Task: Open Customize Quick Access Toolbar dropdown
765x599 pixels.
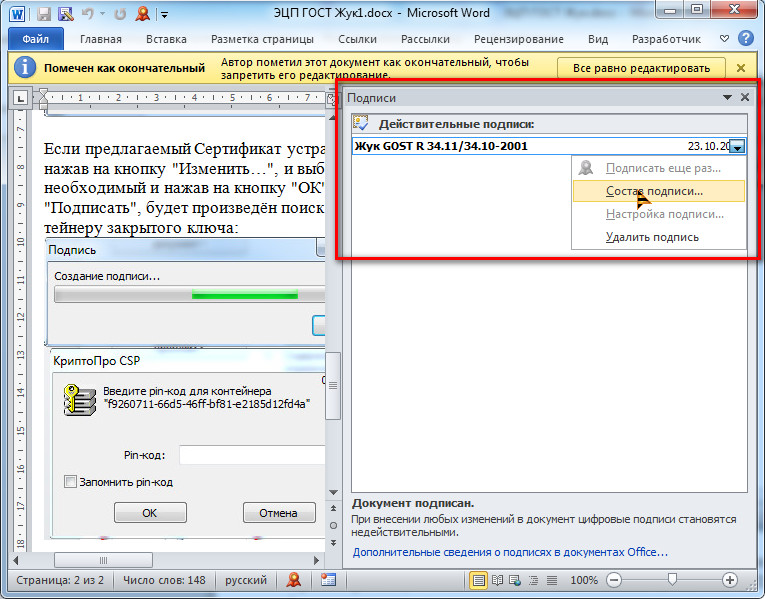Action: point(164,15)
